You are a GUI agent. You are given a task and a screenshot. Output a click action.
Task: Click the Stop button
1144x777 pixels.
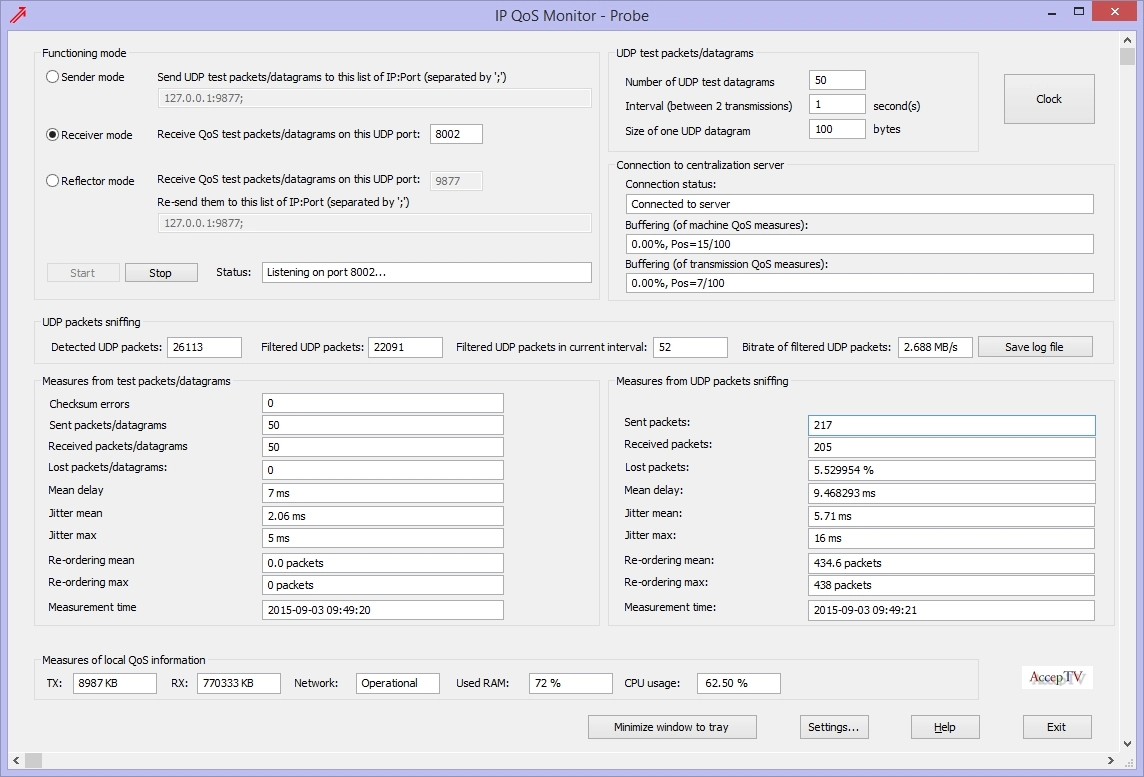[x=161, y=273]
